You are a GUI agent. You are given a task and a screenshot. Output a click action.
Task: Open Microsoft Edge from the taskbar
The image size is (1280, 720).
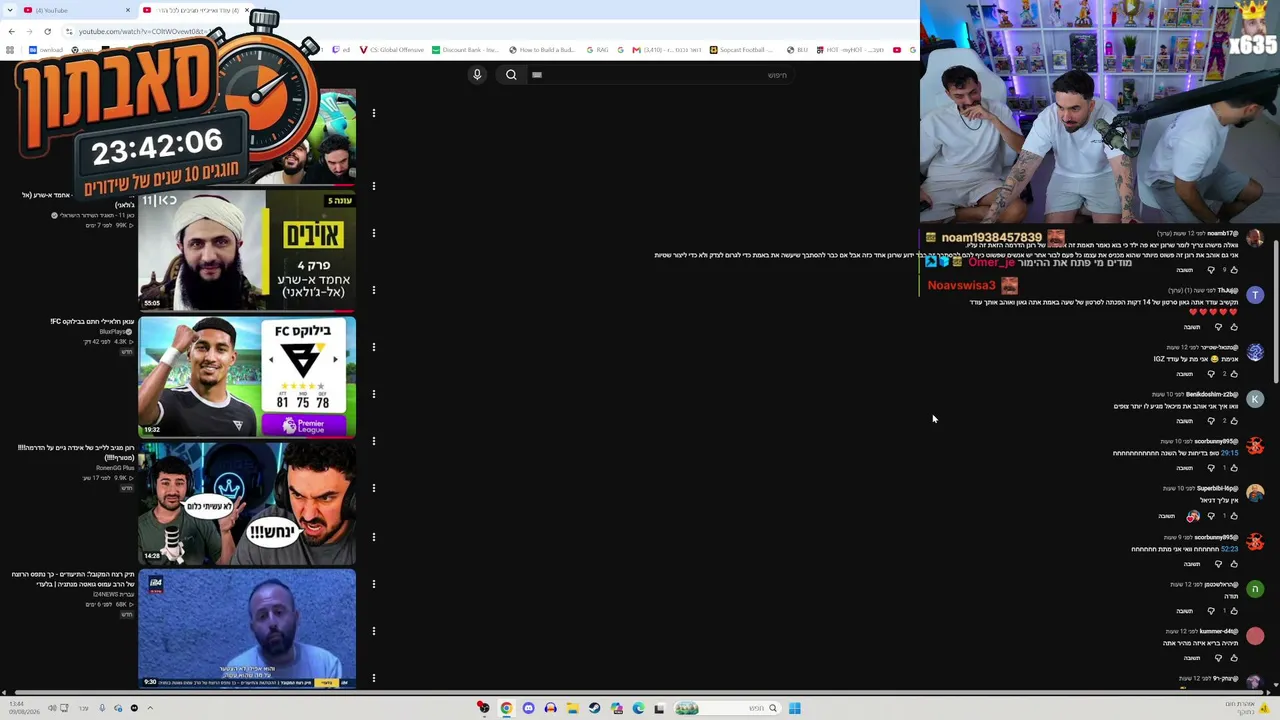[x=638, y=708]
